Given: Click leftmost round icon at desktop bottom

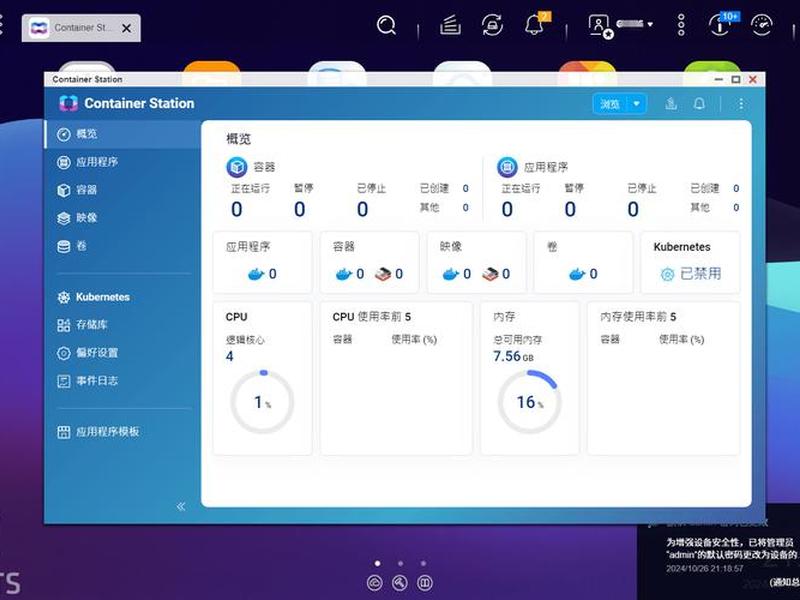Looking at the screenshot, I should [x=374, y=583].
